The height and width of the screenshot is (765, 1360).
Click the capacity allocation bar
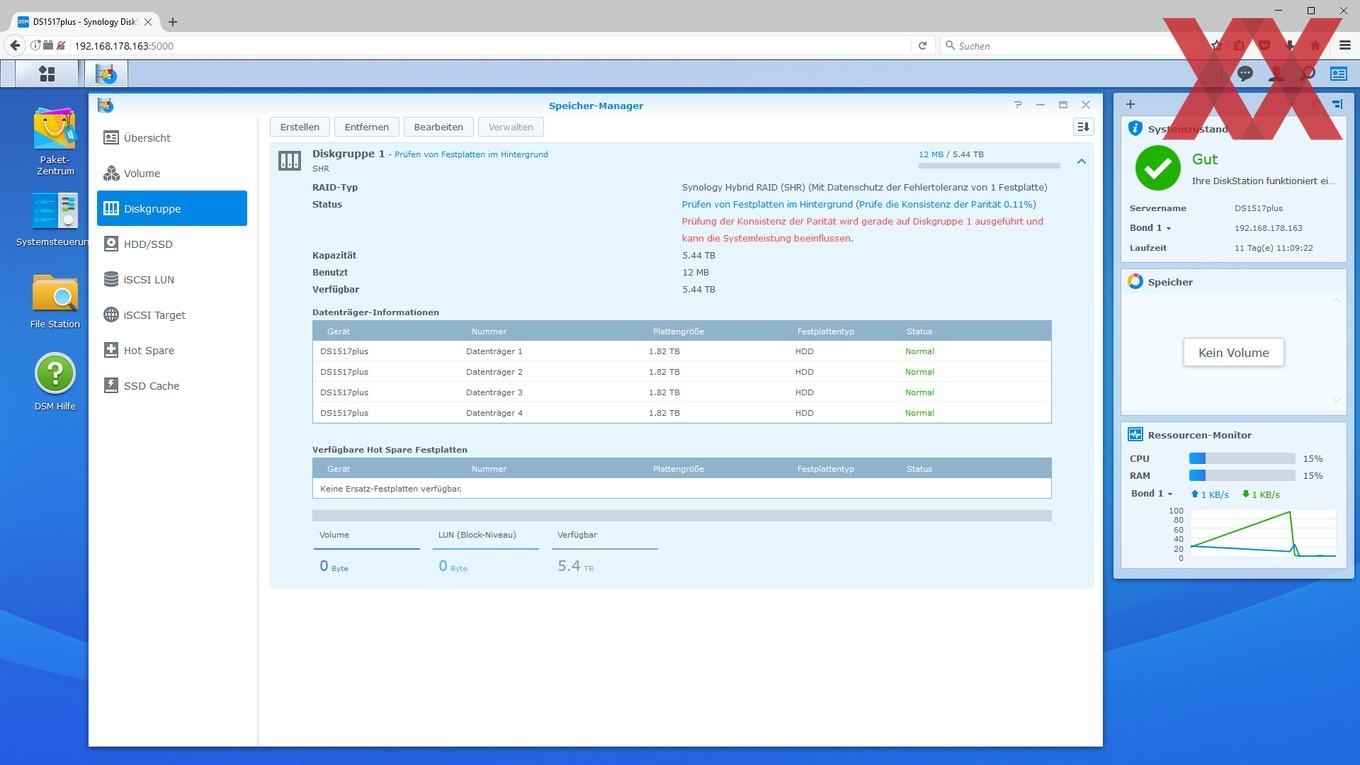(681, 516)
